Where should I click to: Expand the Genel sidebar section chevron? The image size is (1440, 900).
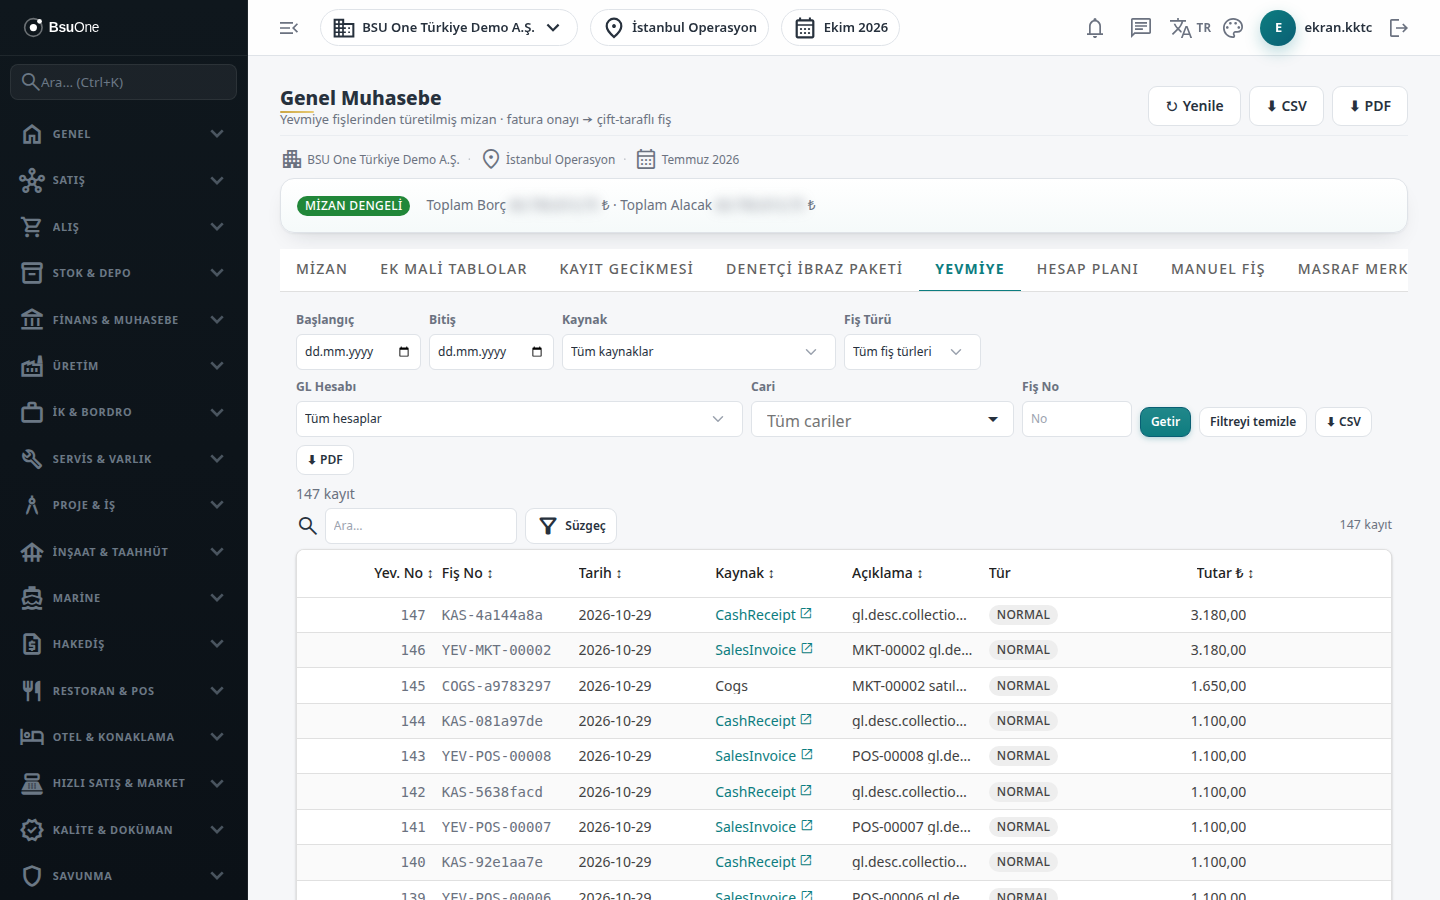217,134
